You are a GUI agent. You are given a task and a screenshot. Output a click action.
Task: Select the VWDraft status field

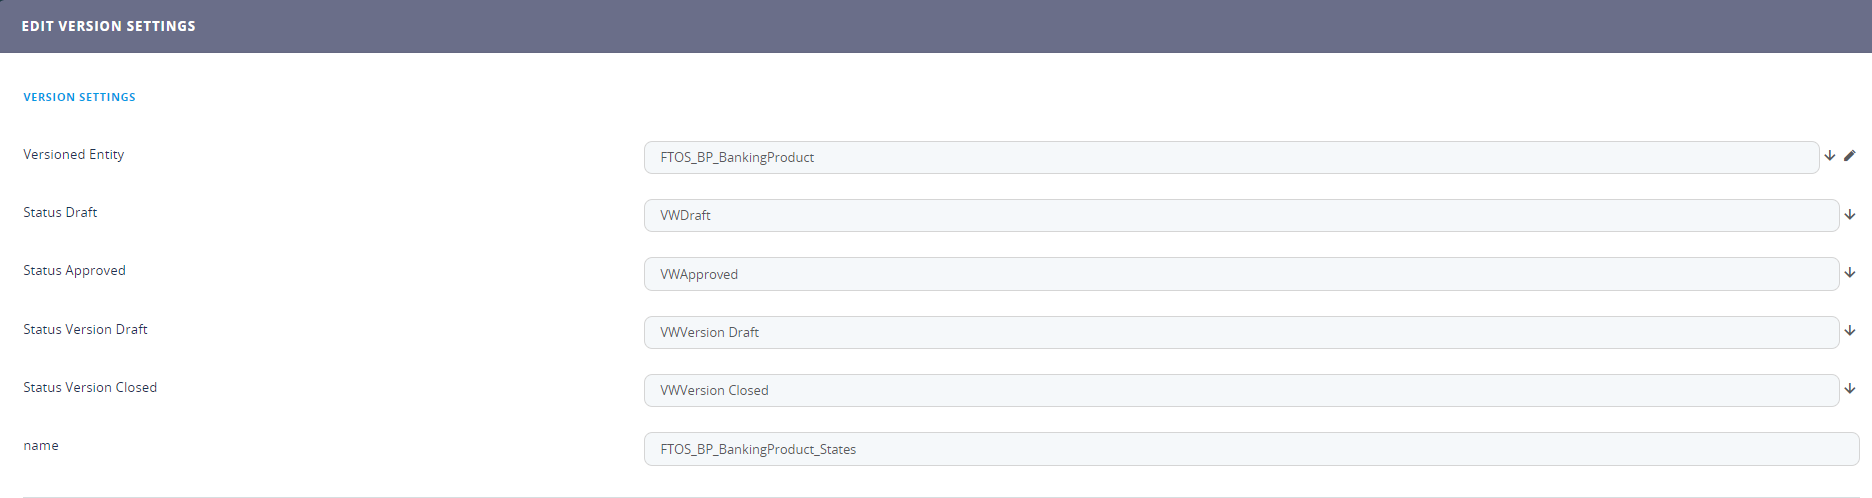coord(1240,215)
